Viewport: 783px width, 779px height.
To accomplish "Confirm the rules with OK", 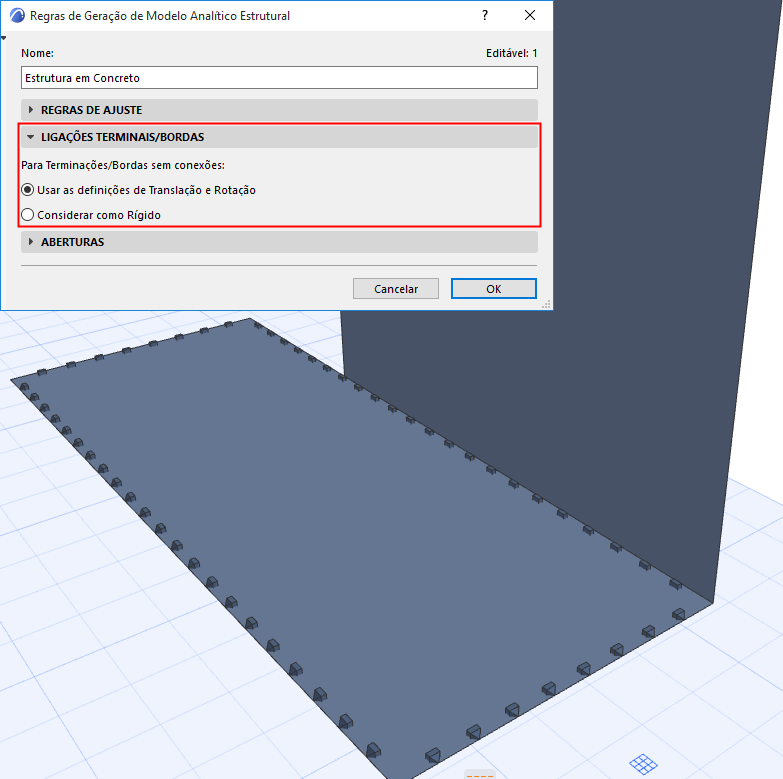I will click(493, 289).
